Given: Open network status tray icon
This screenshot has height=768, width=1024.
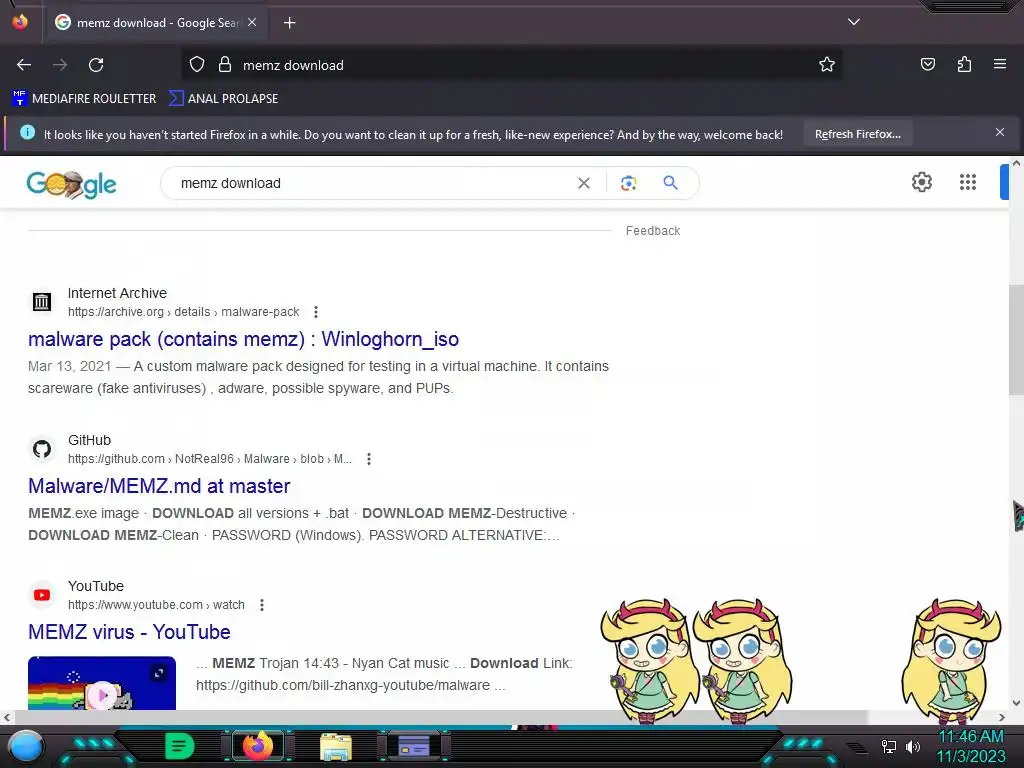Looking at the screenshot, I should tap(889, 746).
